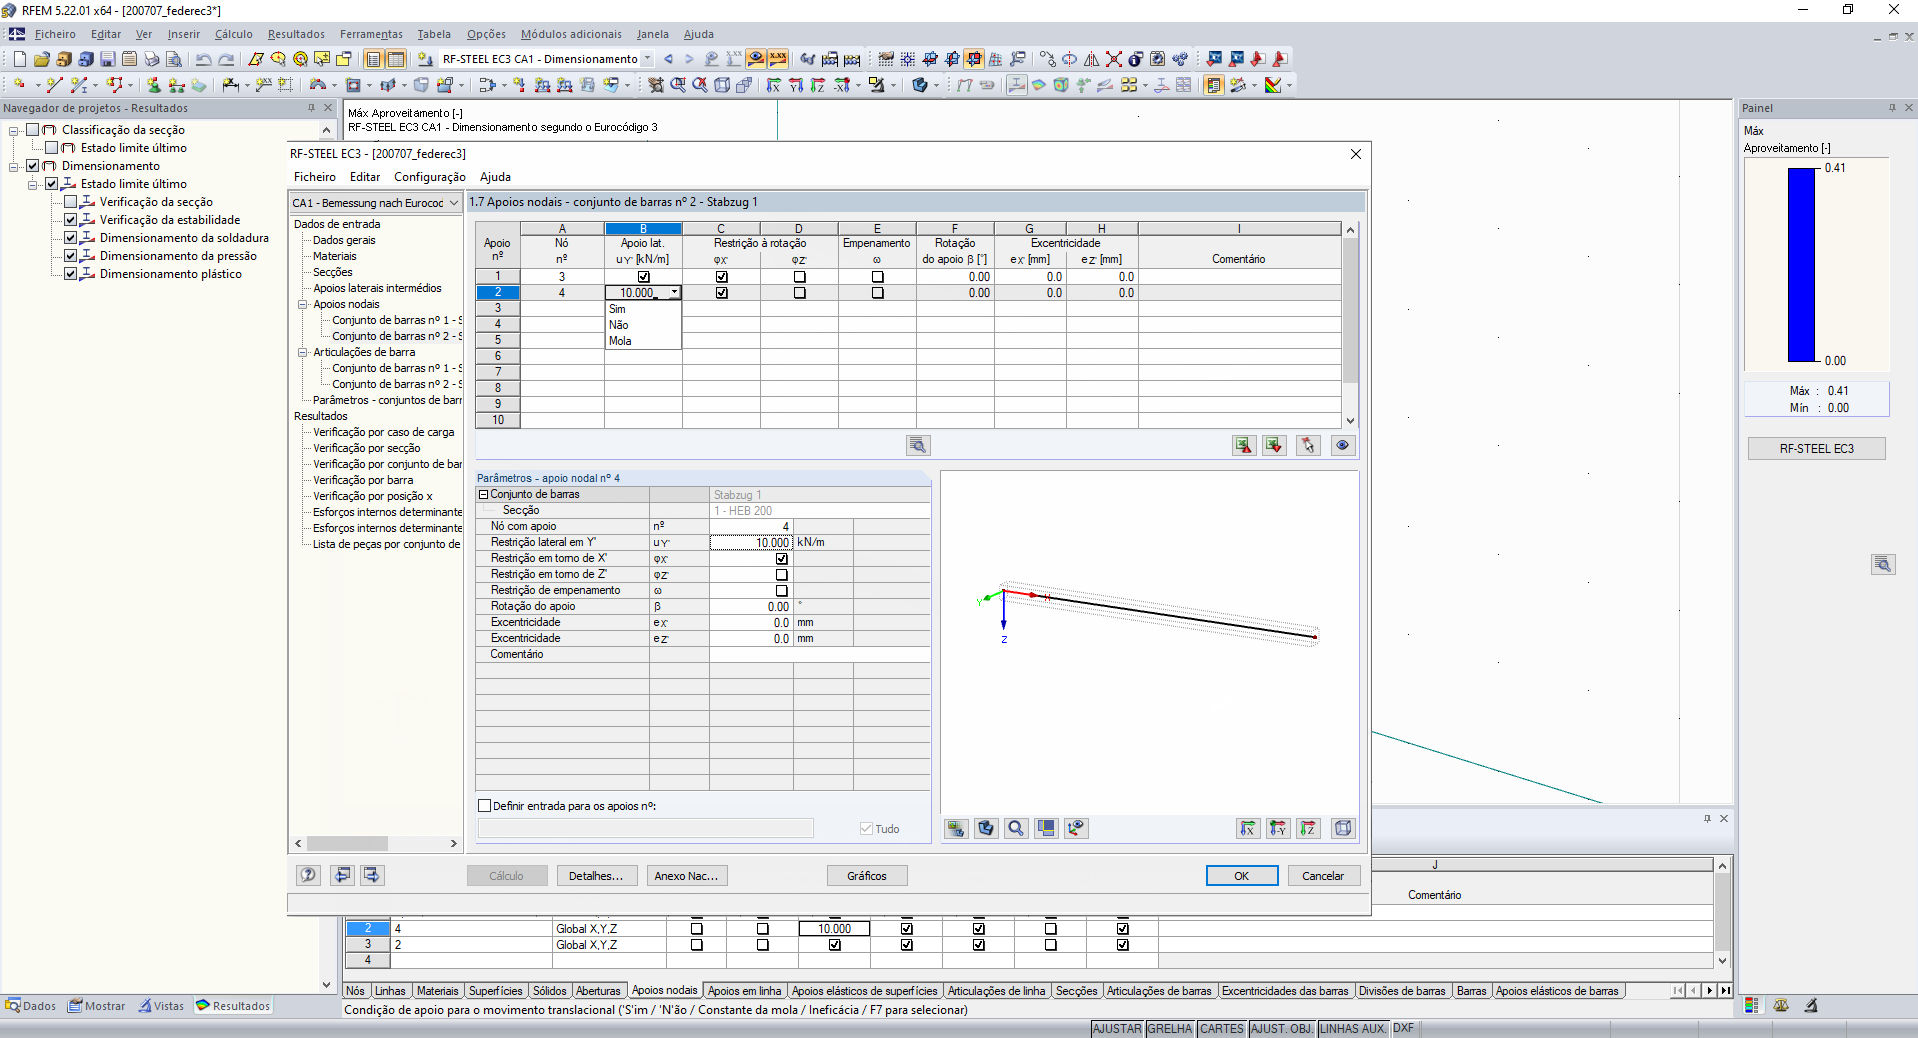Show preview in Y direction
This screenshot has height=1038, width=1918.
[x=1278, y=828]
